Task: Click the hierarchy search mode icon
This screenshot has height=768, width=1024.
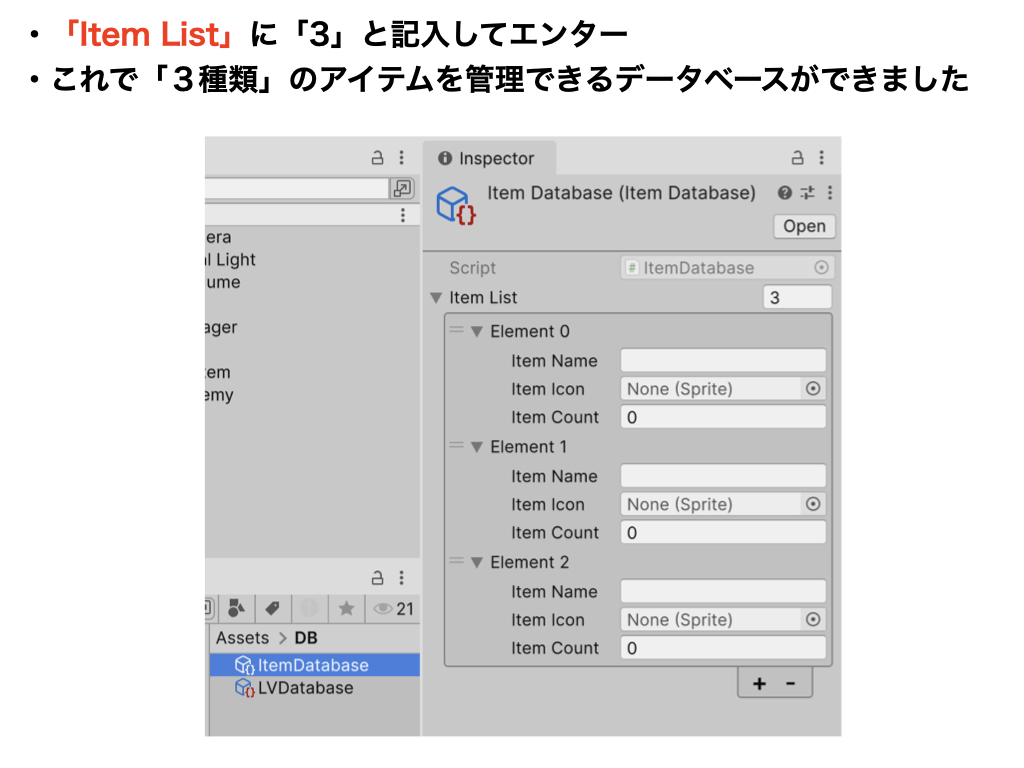Action: (402, 188)
